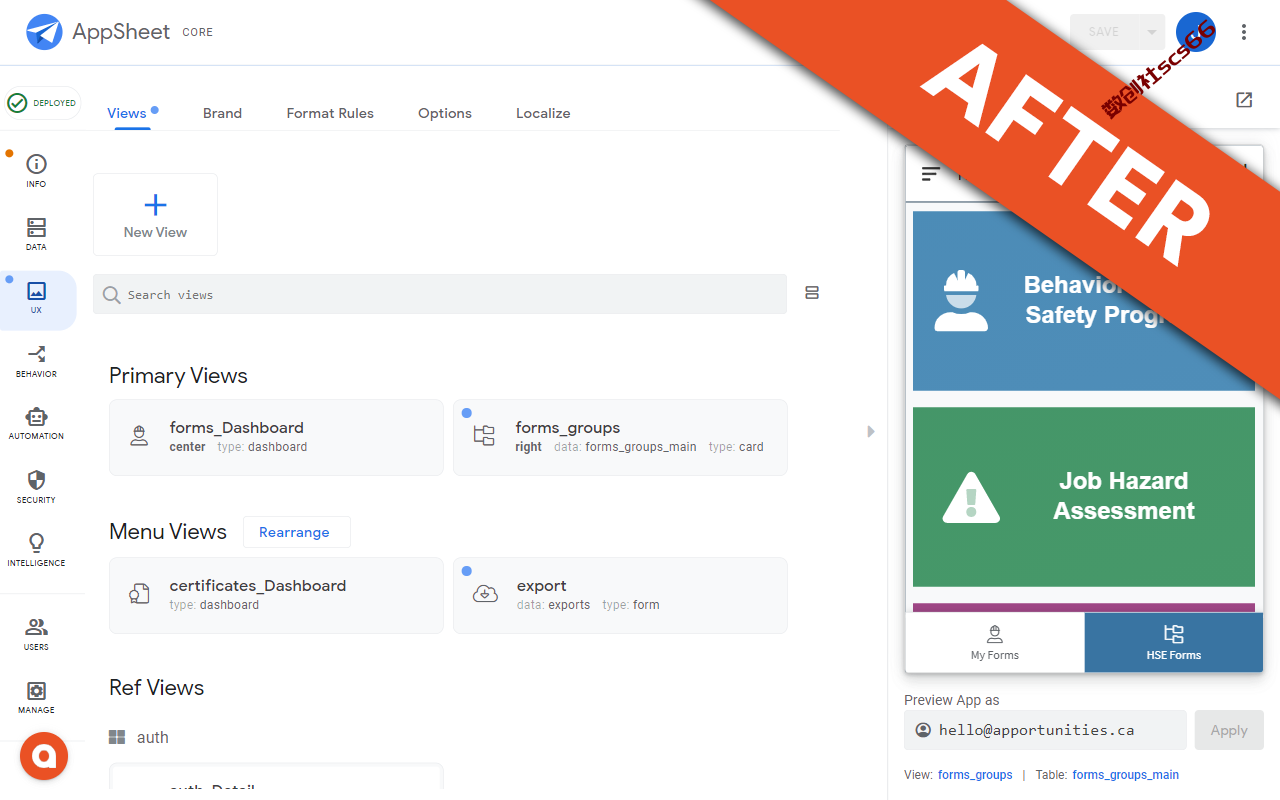This screenshot has width=1280, height=800.
Task: Click the user account avatar
Action: coord(1195,32)
